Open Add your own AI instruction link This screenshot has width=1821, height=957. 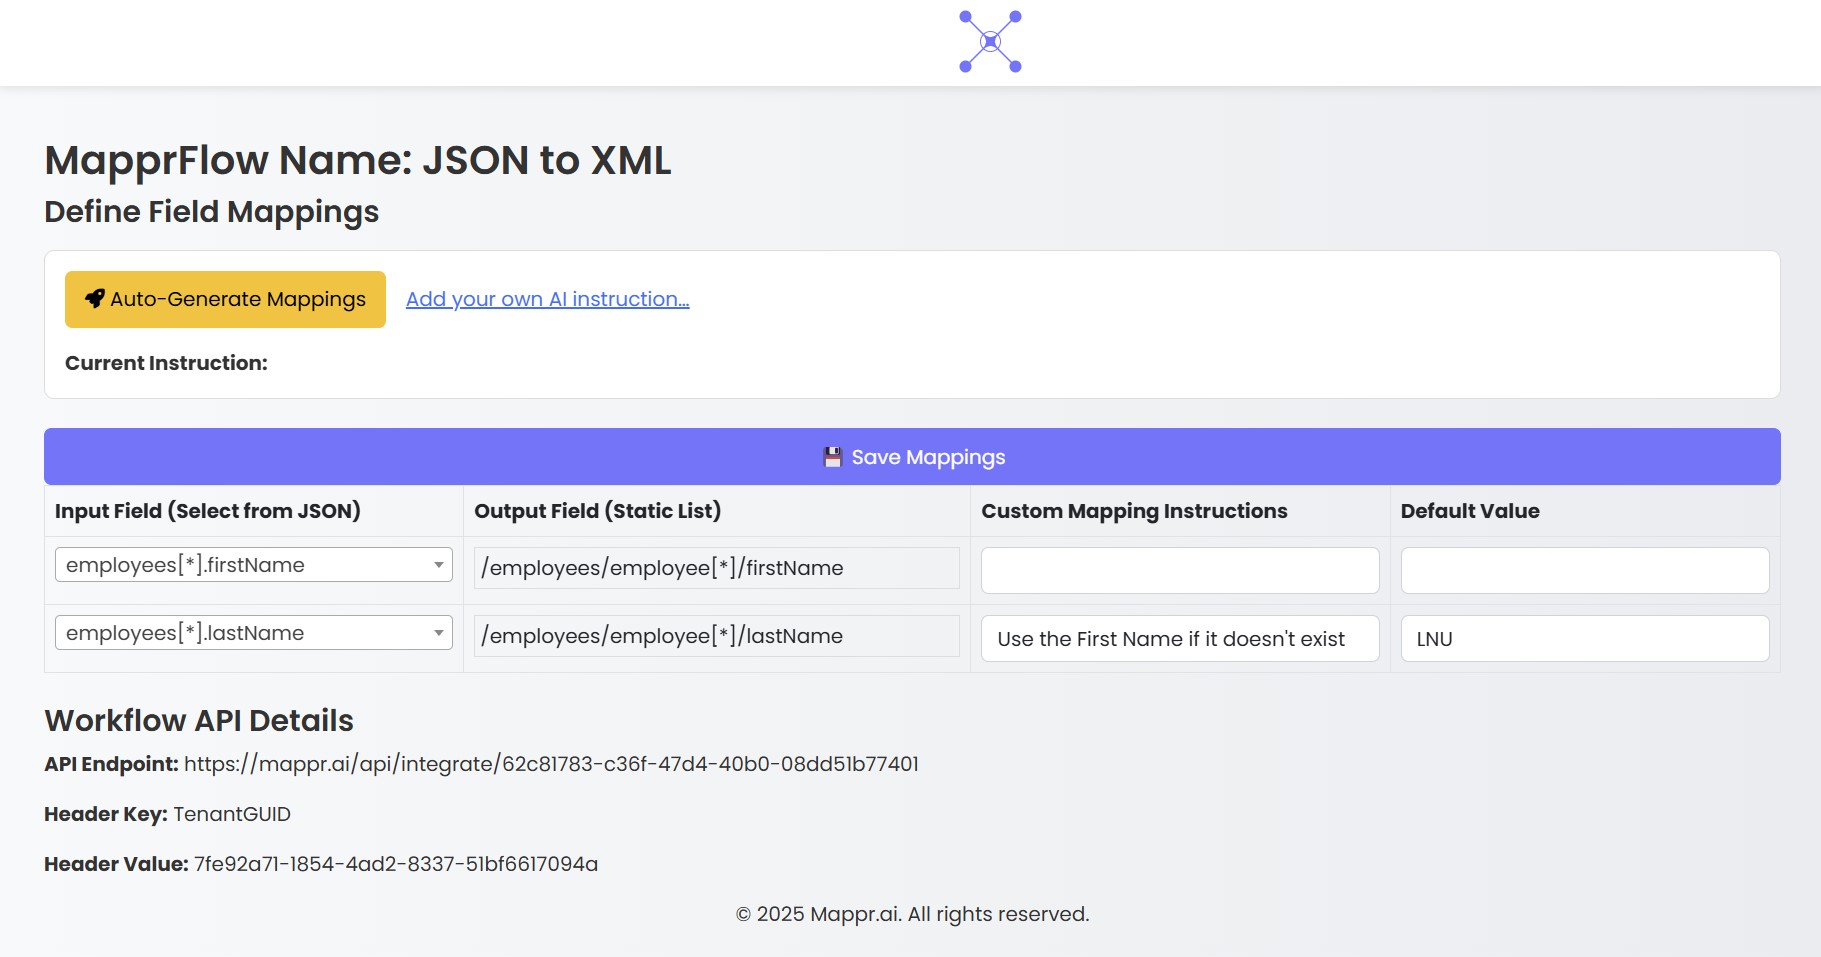click(547, 299)
